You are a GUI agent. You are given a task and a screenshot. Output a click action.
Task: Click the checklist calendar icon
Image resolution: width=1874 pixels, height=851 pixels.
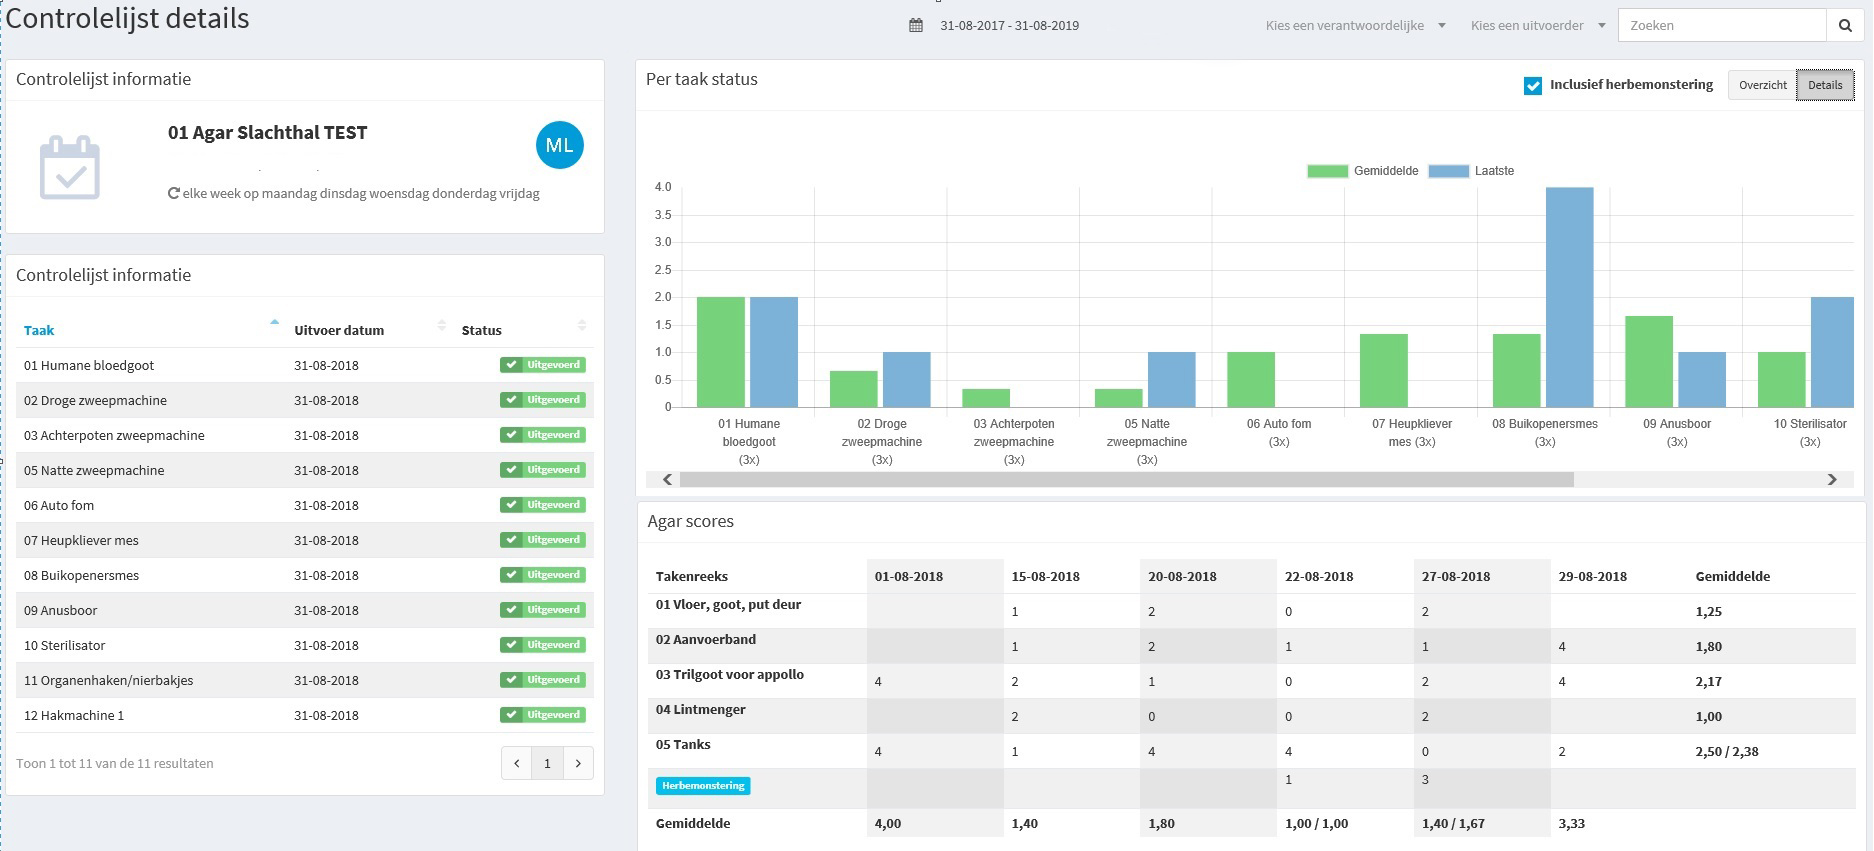pos(69,167)
